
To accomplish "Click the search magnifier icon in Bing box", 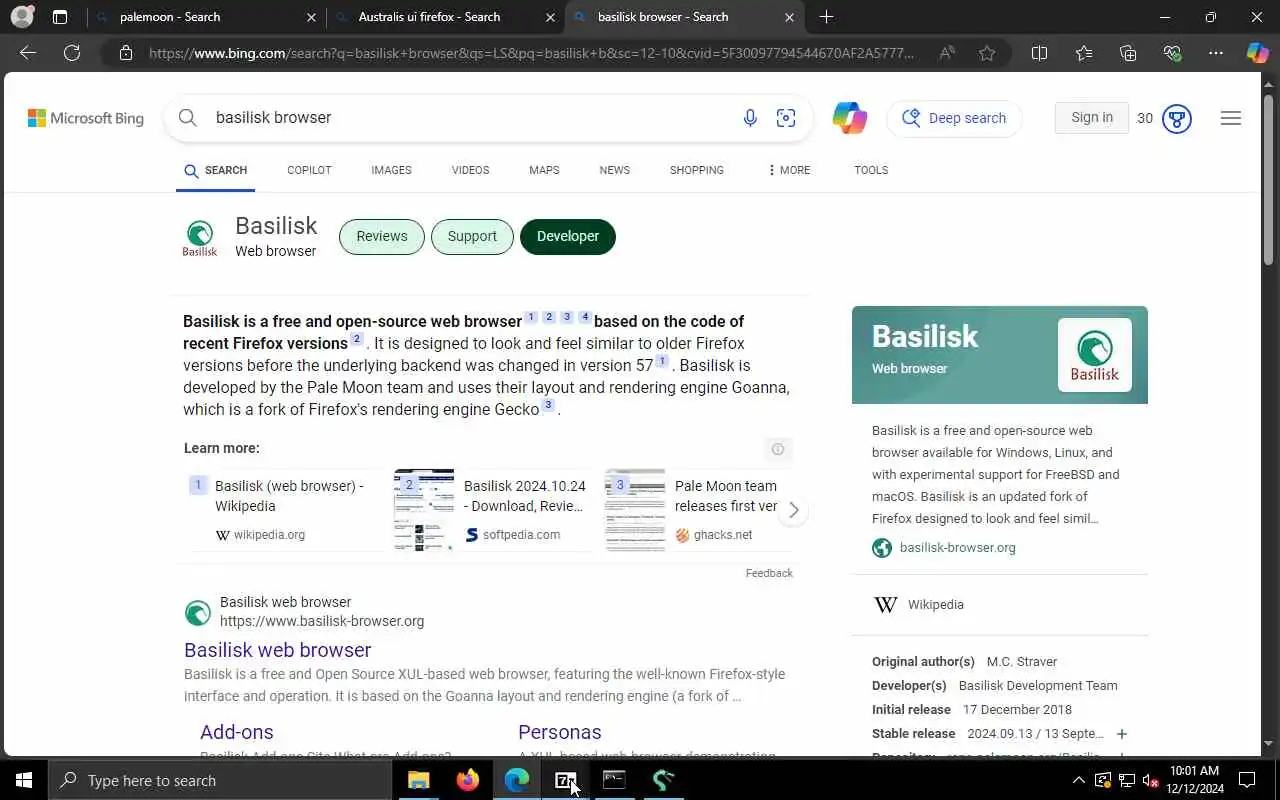I will point(187,118).
